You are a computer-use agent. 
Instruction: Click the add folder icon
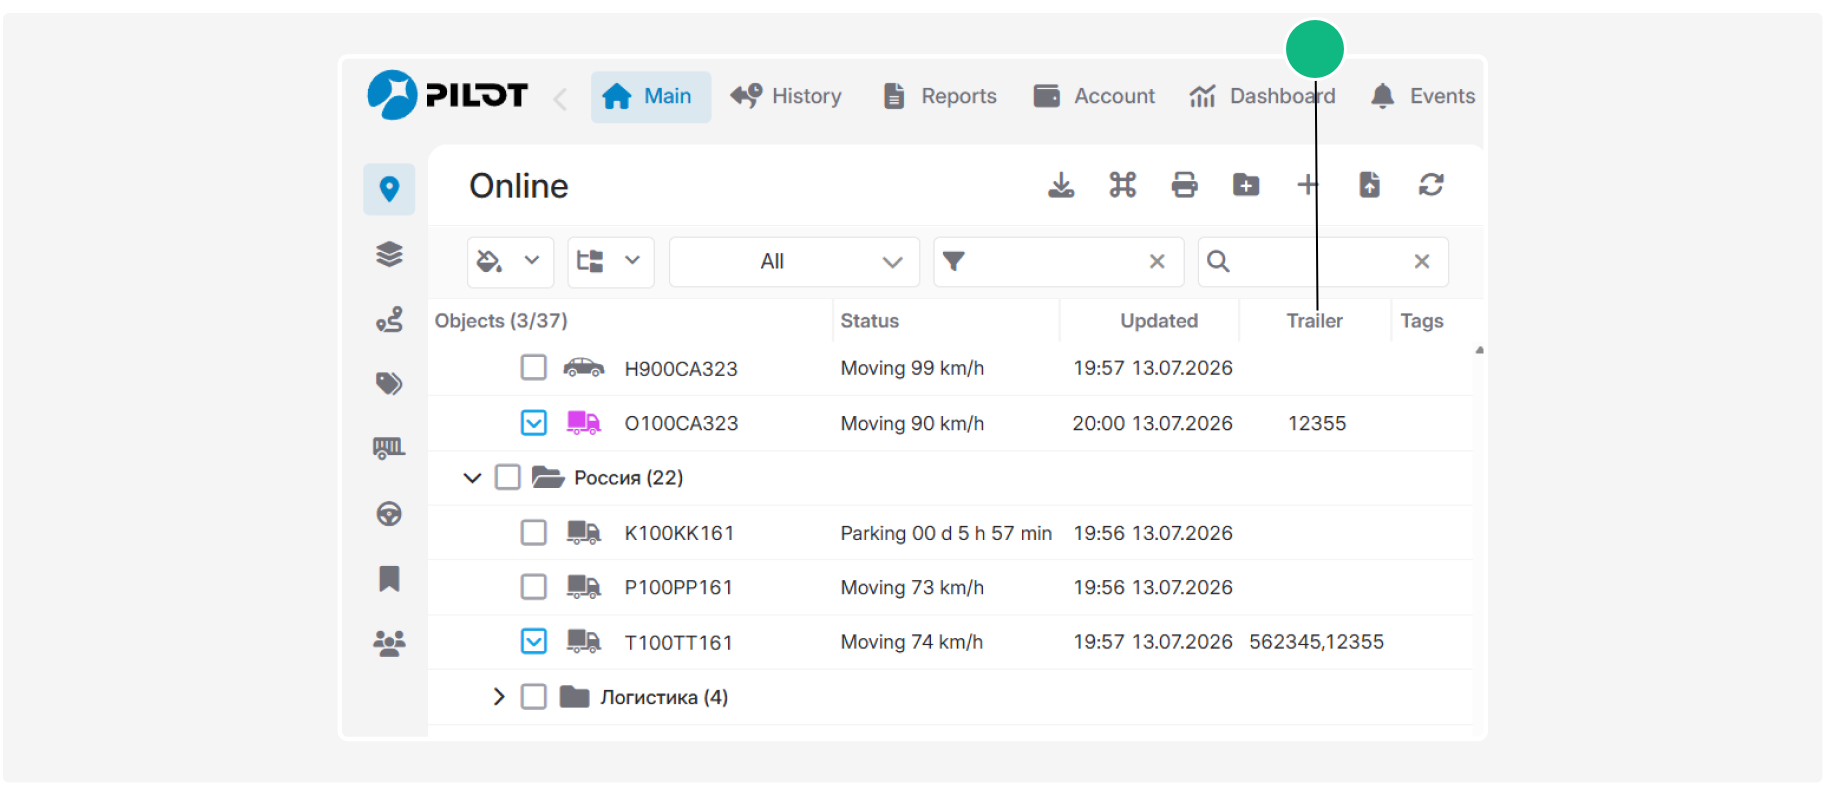point(1246,185)
